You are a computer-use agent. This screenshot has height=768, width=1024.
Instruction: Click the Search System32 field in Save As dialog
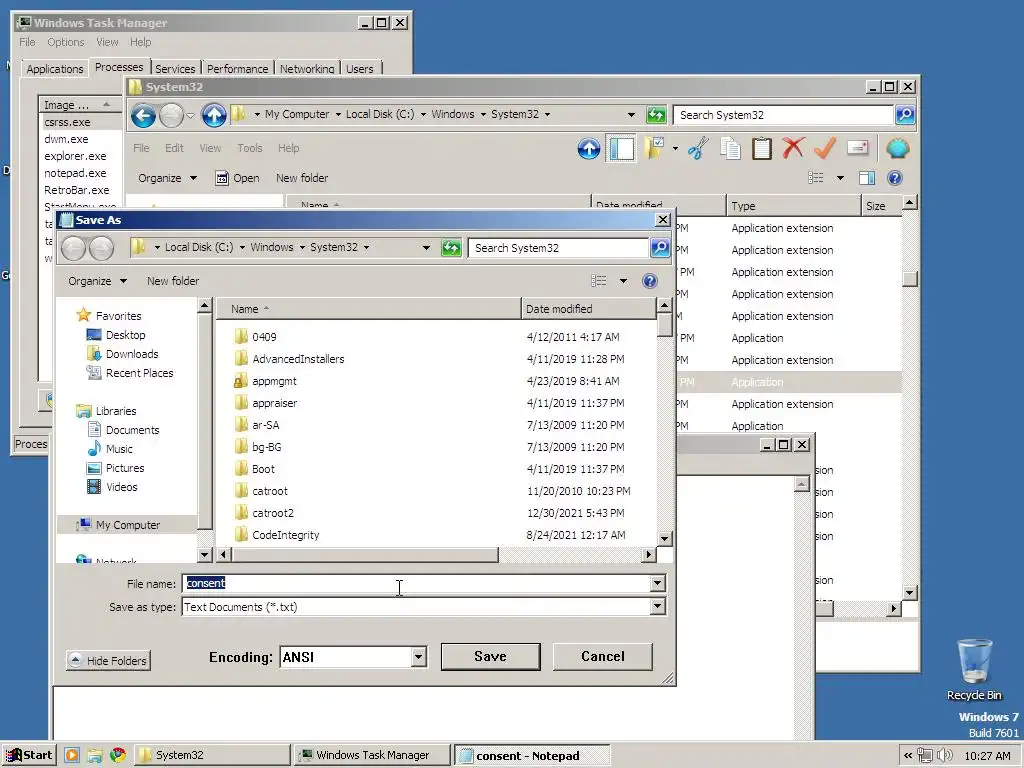[558, 248]
